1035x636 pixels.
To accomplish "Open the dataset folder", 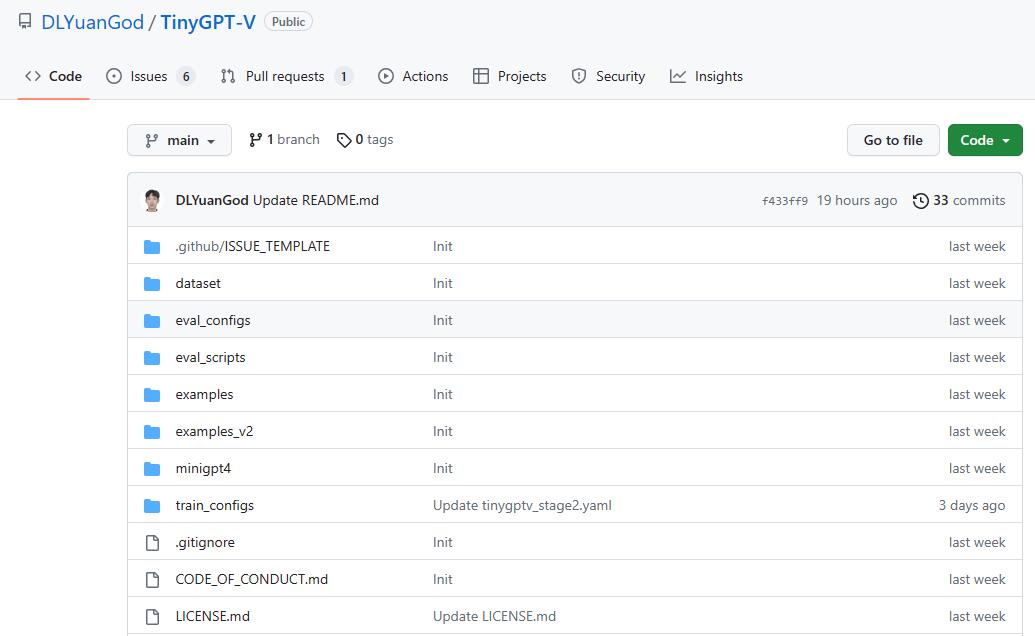I will coord(197,283).
